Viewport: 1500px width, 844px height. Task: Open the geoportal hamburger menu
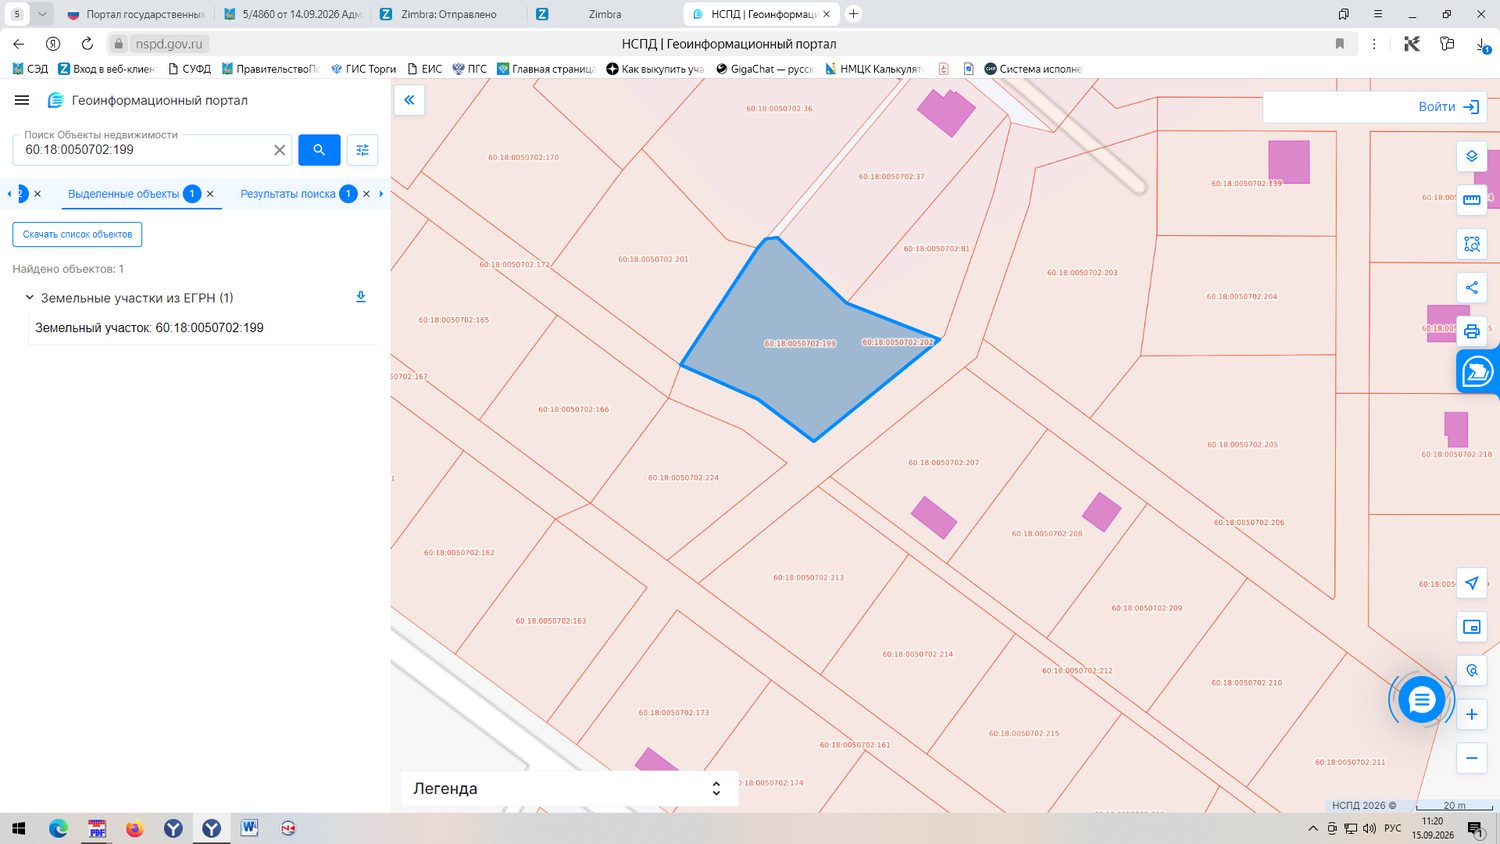tap(22, 100)
